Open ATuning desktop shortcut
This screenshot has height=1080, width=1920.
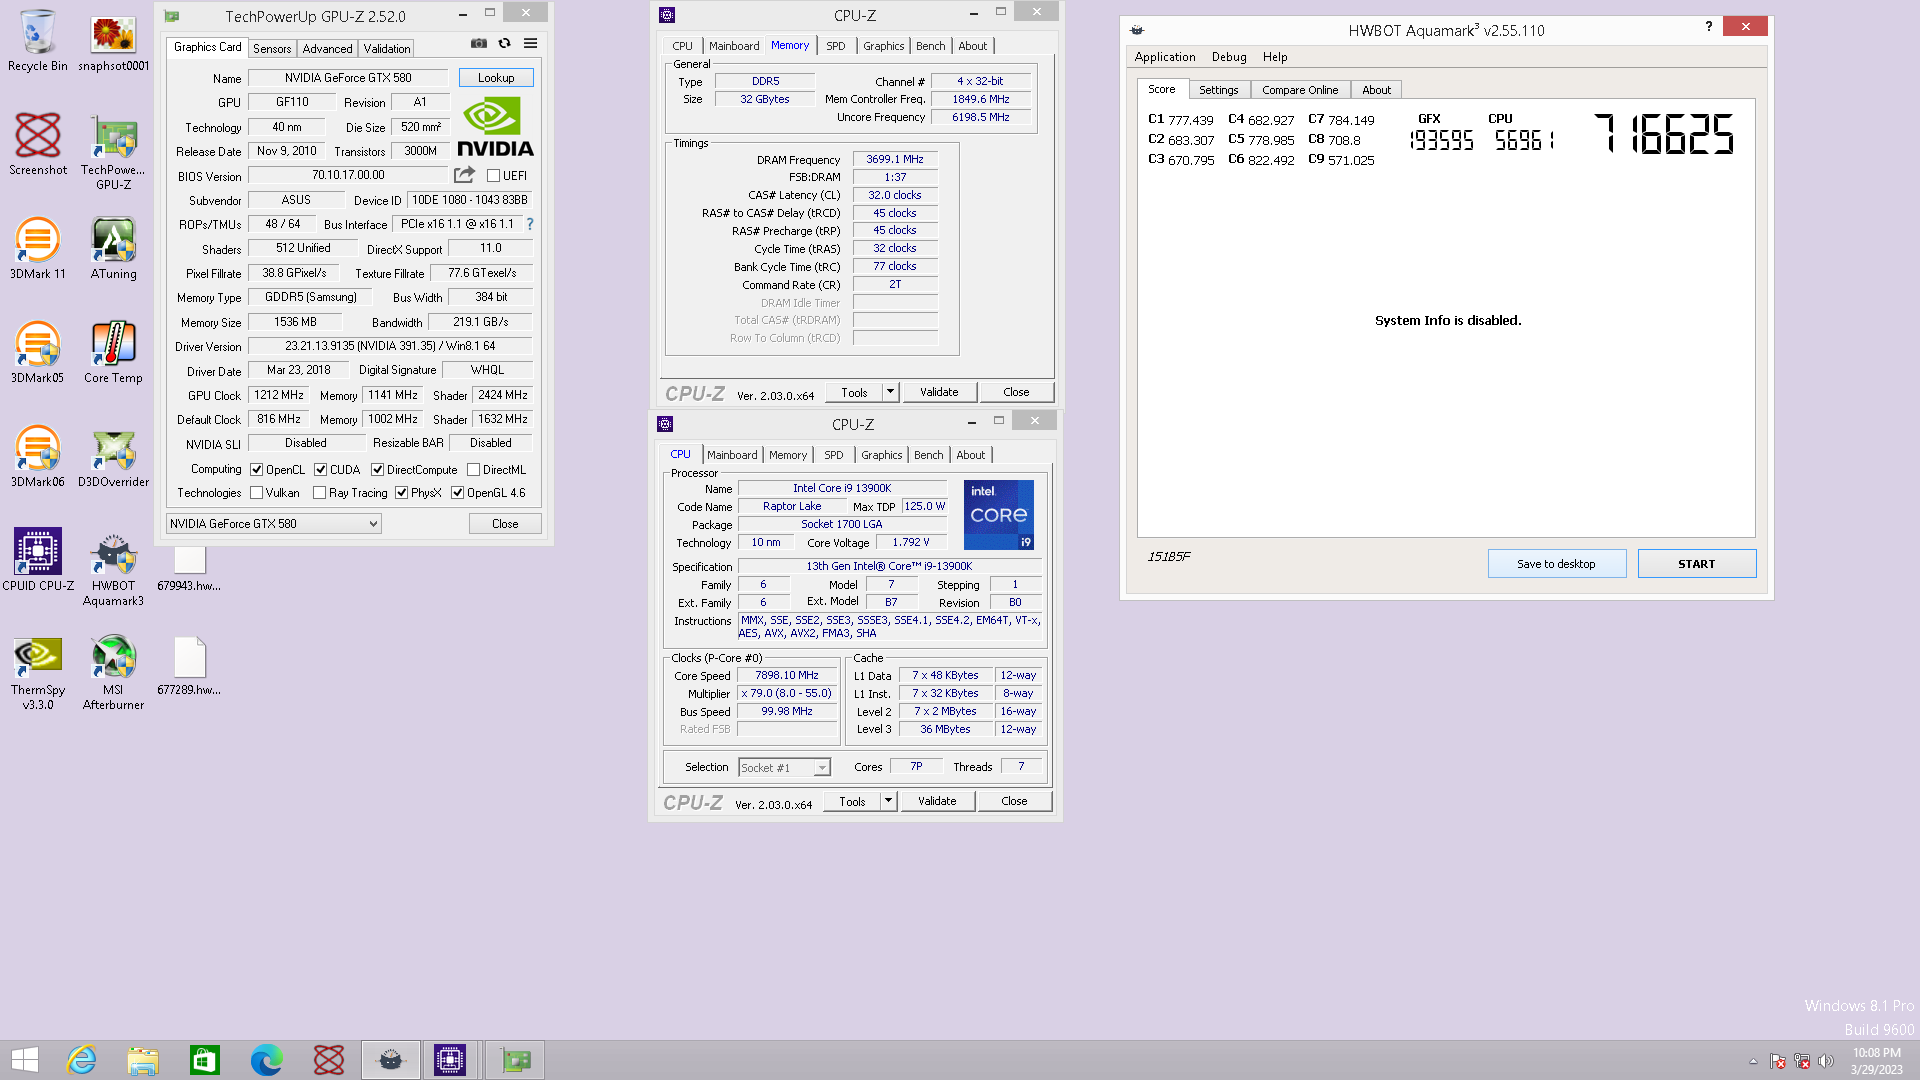(x=113, y=248)
